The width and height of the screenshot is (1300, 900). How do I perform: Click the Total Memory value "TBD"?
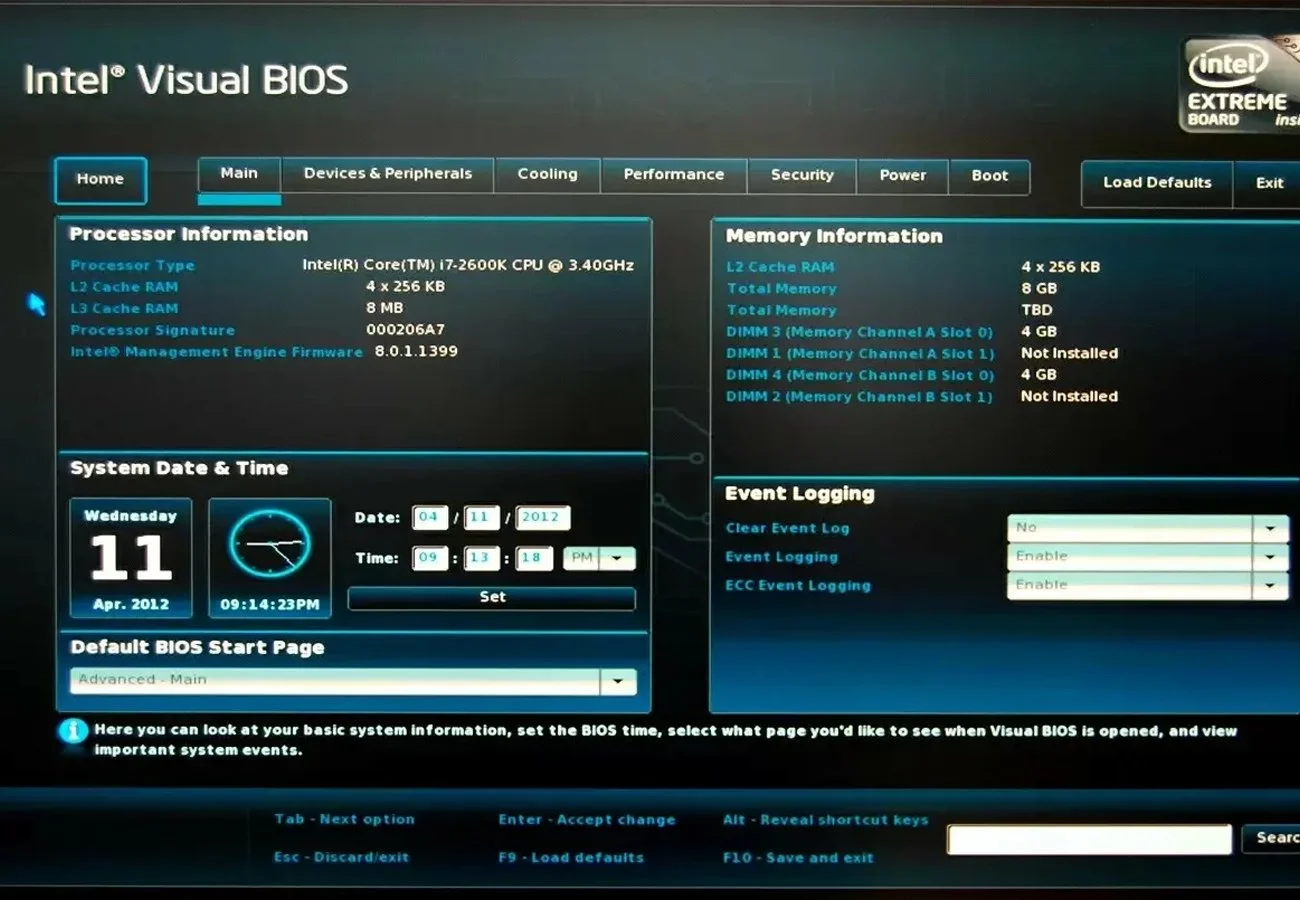1037,310
